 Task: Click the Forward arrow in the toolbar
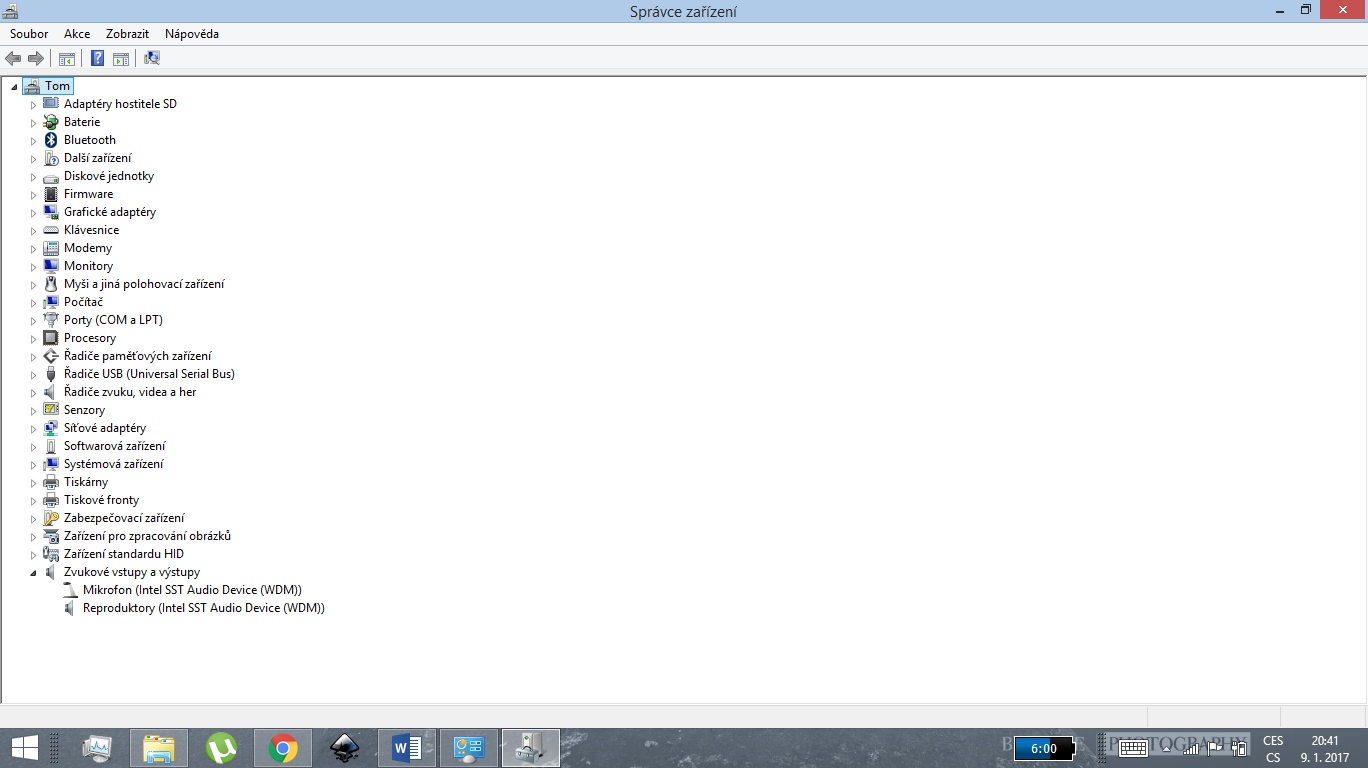point(36,58)
